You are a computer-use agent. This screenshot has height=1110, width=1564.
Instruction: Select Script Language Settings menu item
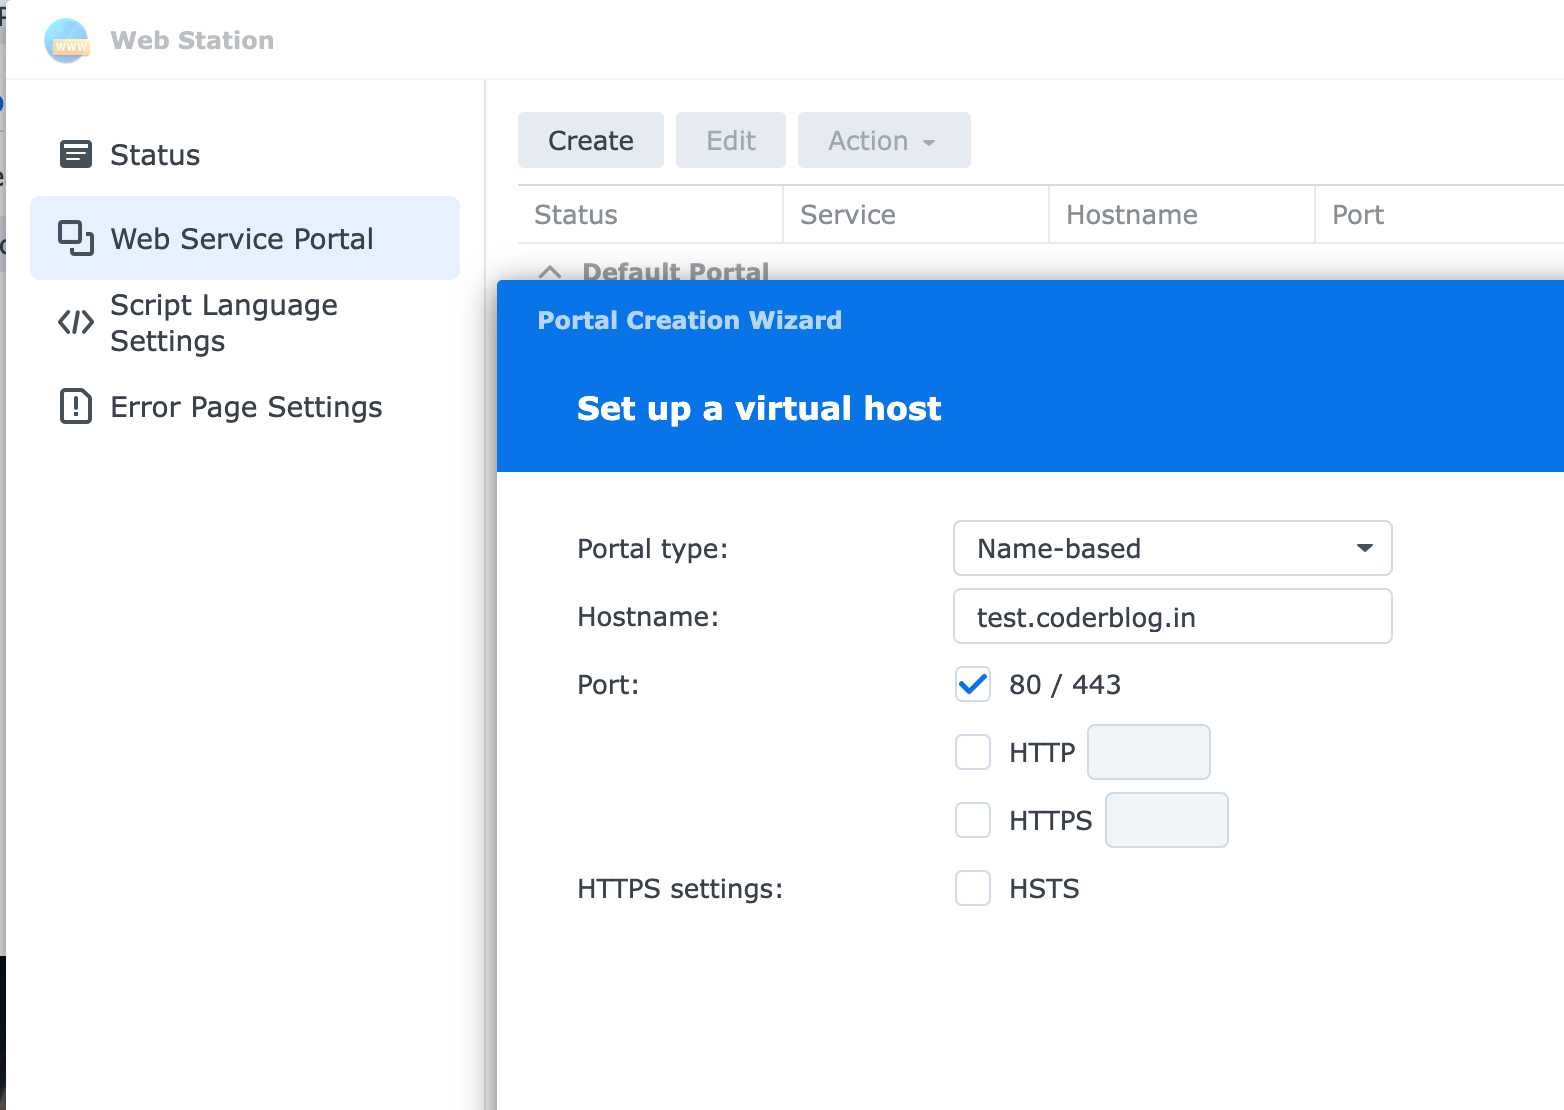pos(224,323)
